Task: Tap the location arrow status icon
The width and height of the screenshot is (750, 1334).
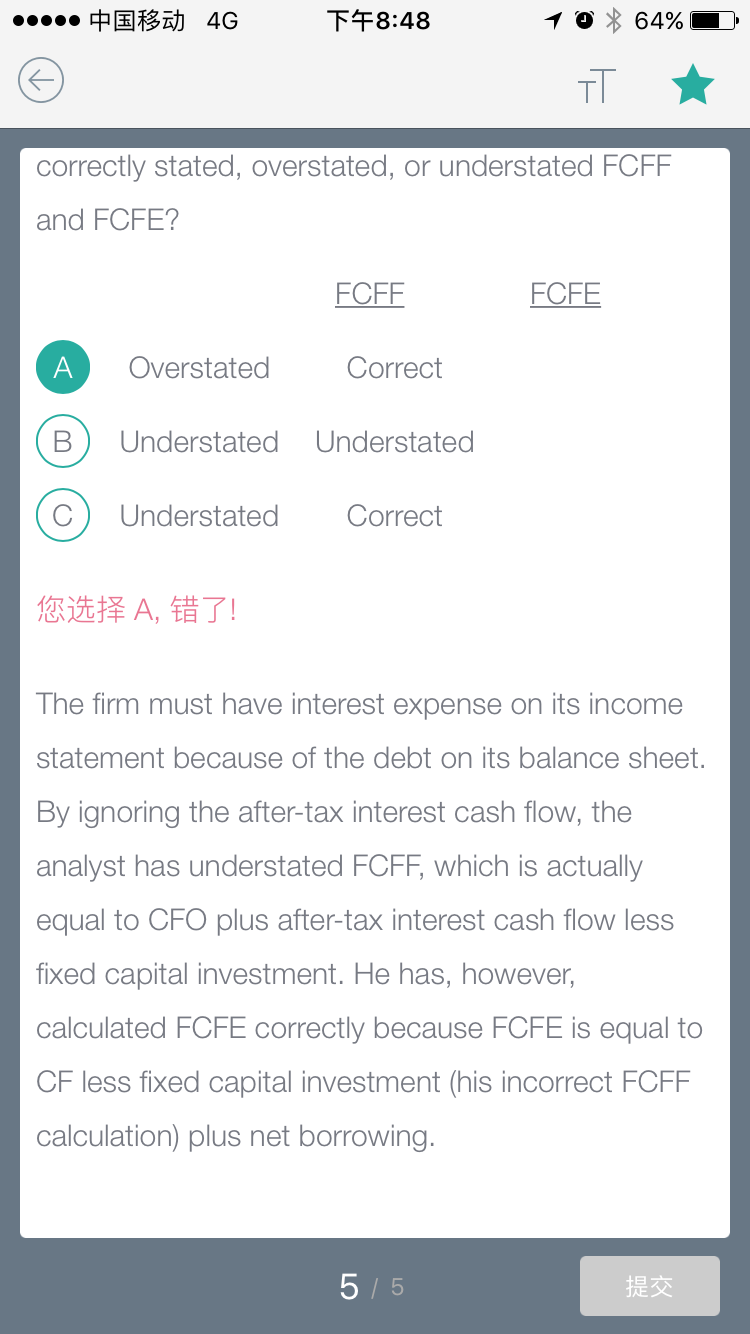Action: 553,21
